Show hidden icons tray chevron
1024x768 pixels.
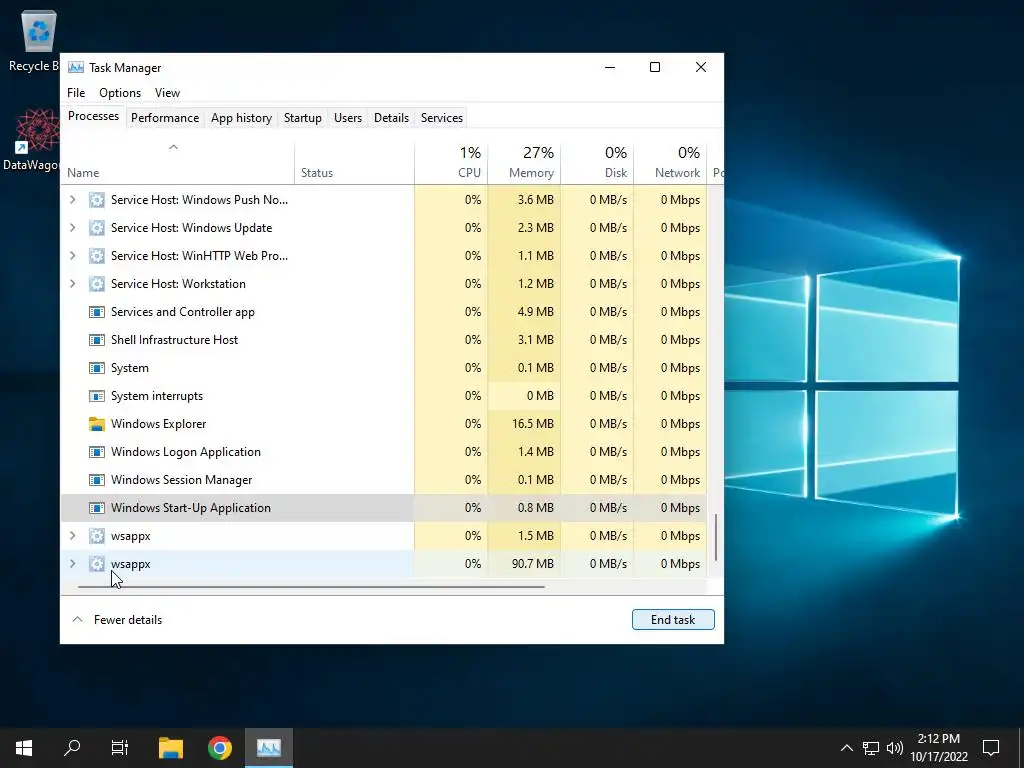click(846, 748)
